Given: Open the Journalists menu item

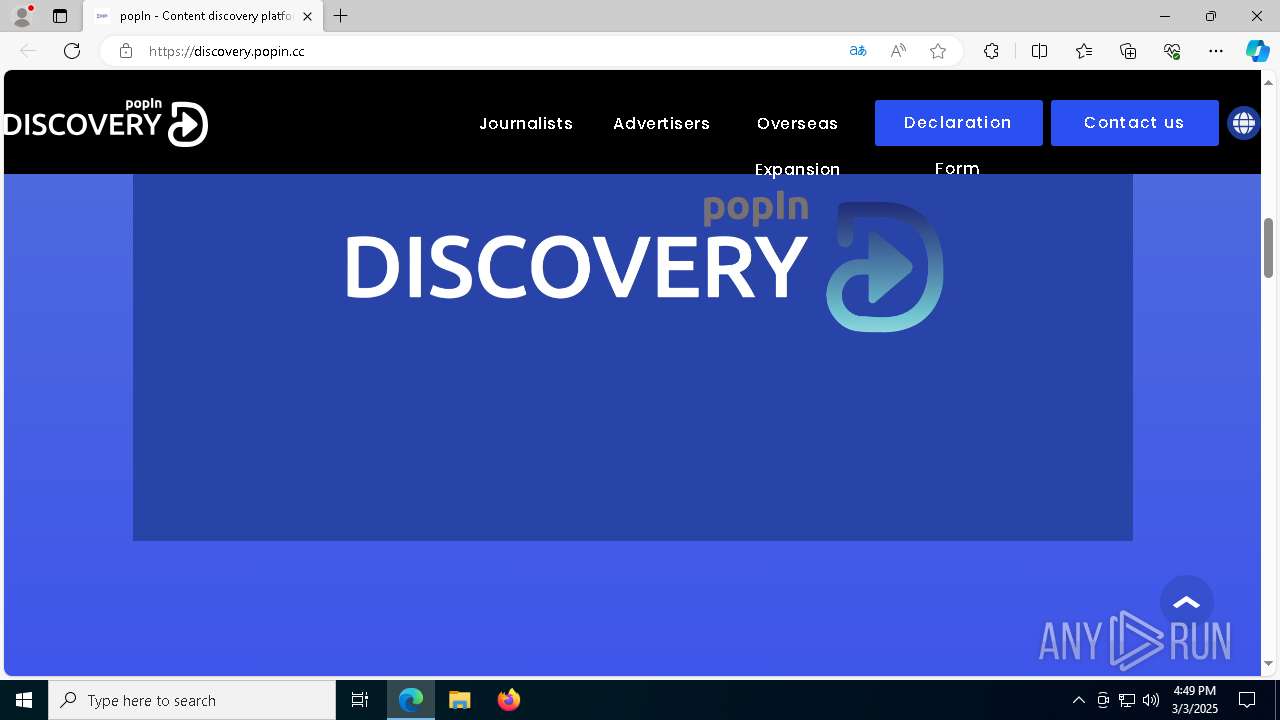Looking at the screenshot, I should [x=526, y=123].
